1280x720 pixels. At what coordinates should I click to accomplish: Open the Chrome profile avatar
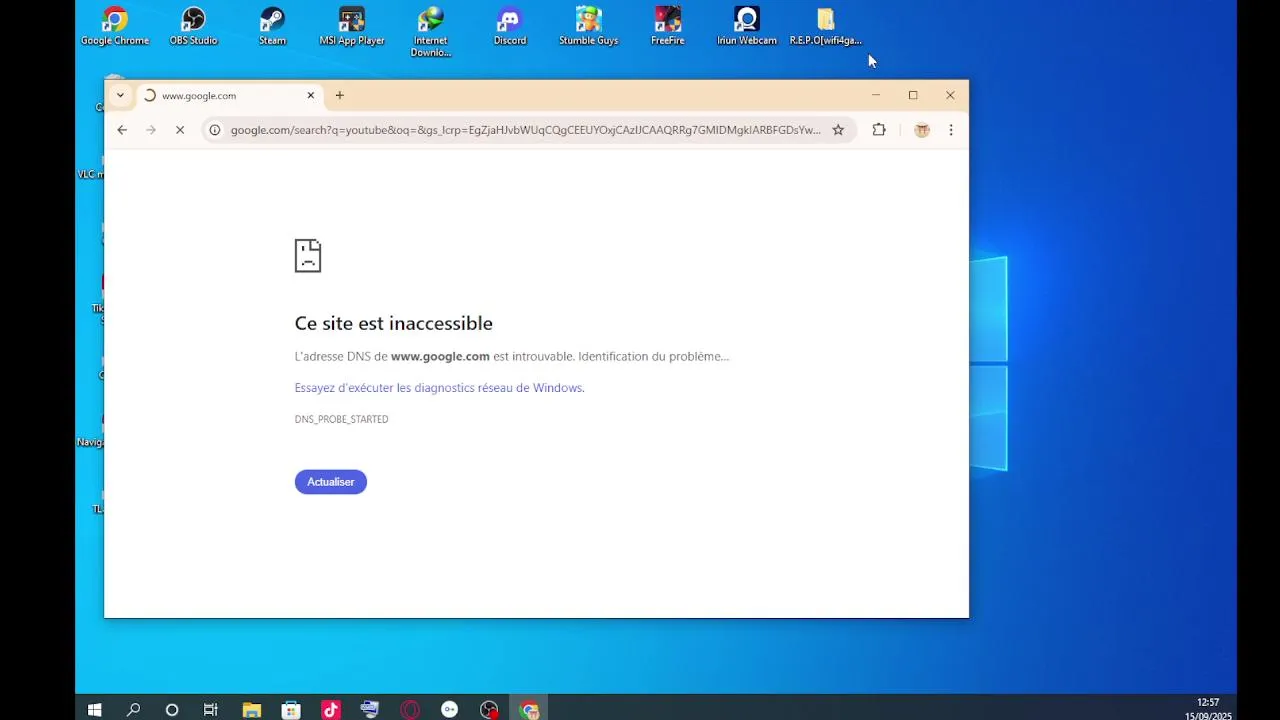[922, 130]
